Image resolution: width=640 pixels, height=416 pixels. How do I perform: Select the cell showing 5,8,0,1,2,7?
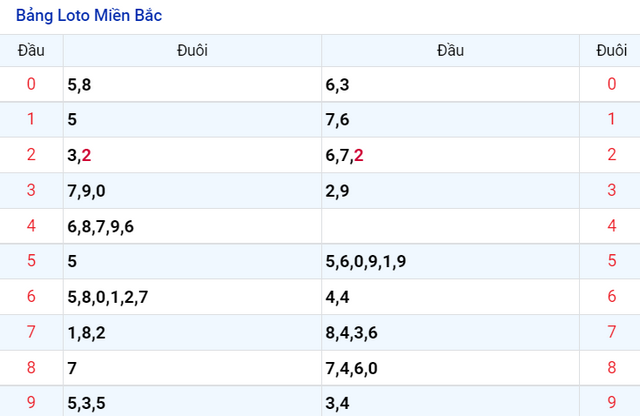(x=192, y=297)
